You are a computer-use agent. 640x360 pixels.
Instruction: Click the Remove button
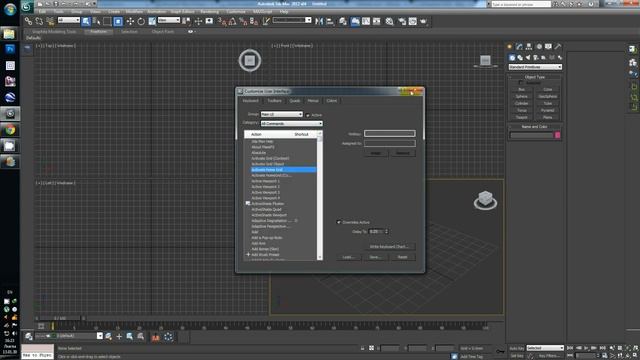(x=403, y=153)
